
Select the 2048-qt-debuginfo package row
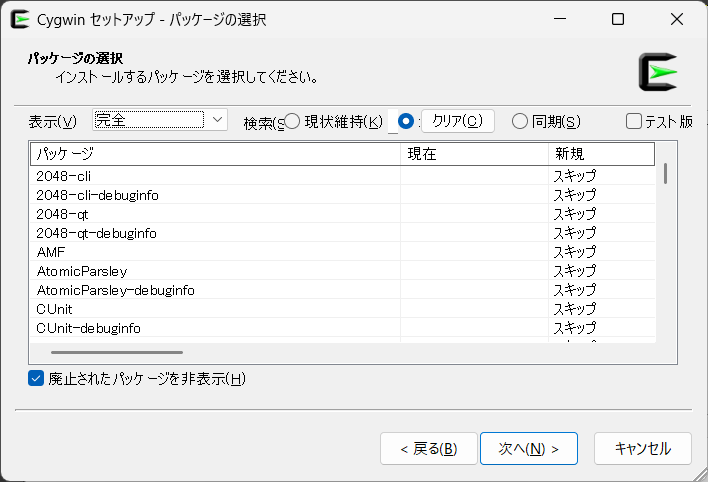point(343,233)
